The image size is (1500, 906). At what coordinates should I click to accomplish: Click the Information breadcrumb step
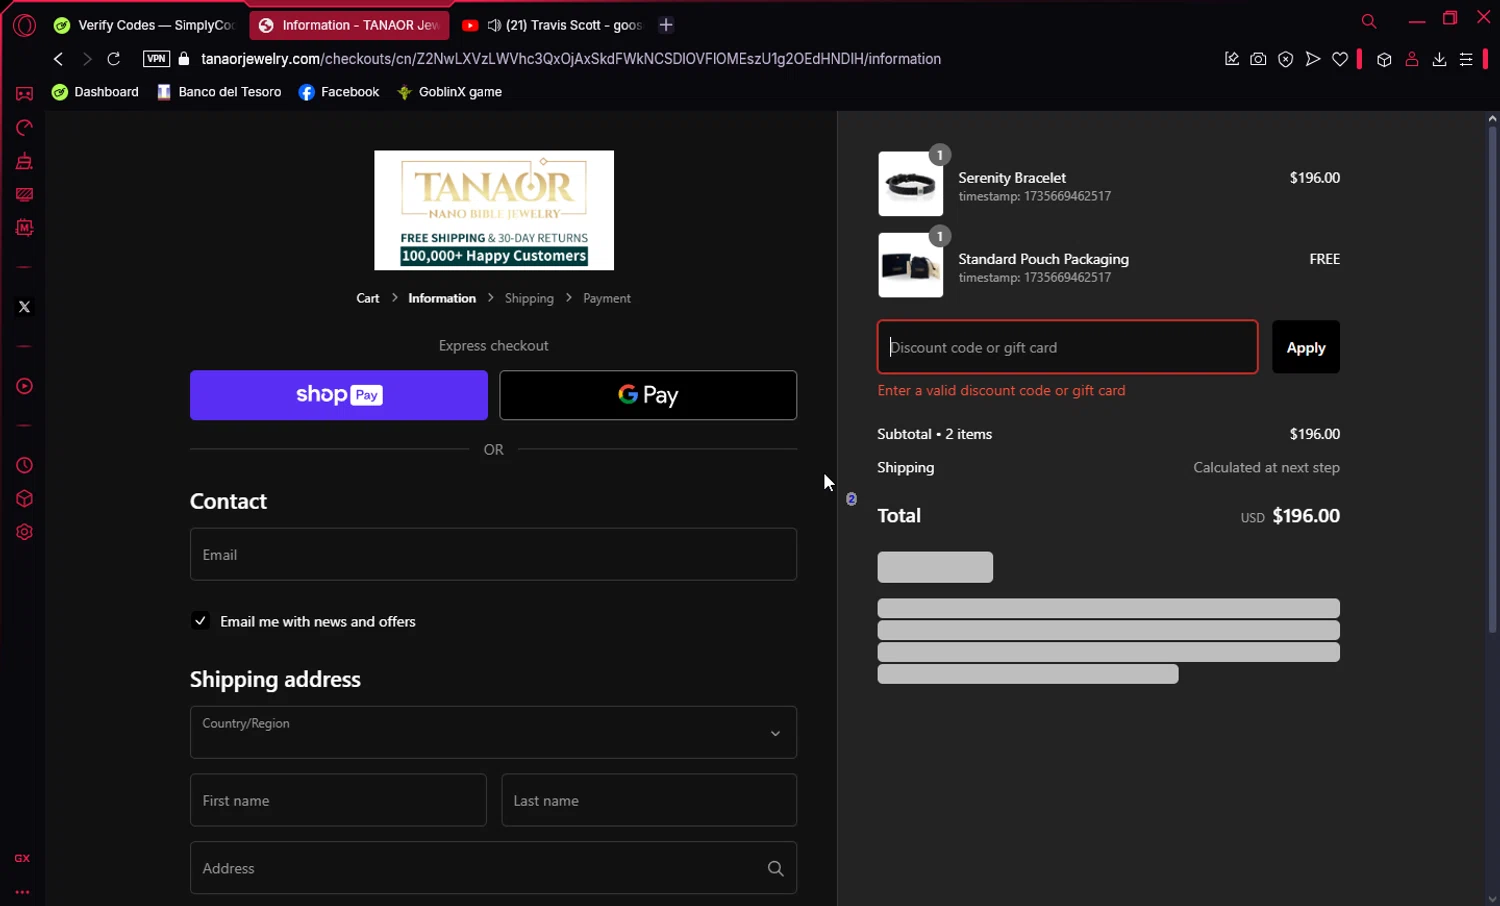(442, 298)
